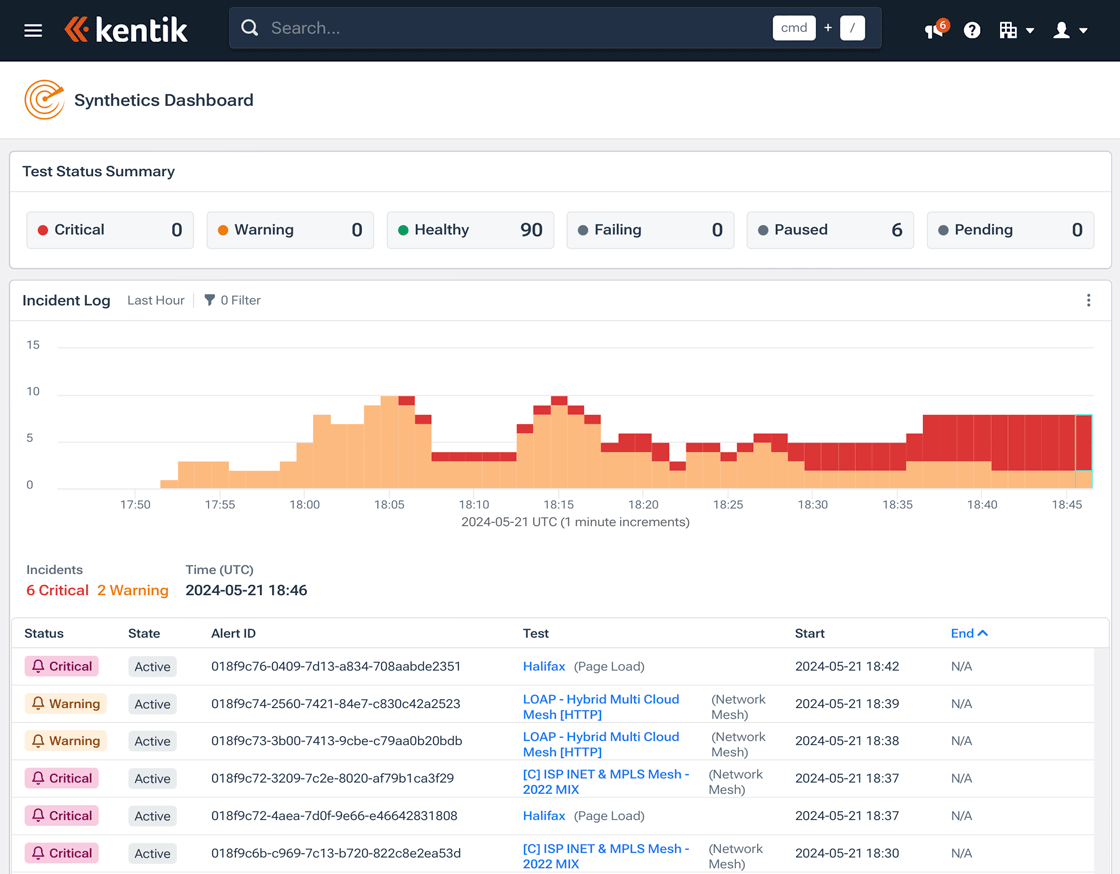This screenshot has width=1120, height=874.
Task: Open the help question mark icon
Action: tap(971, 30)
